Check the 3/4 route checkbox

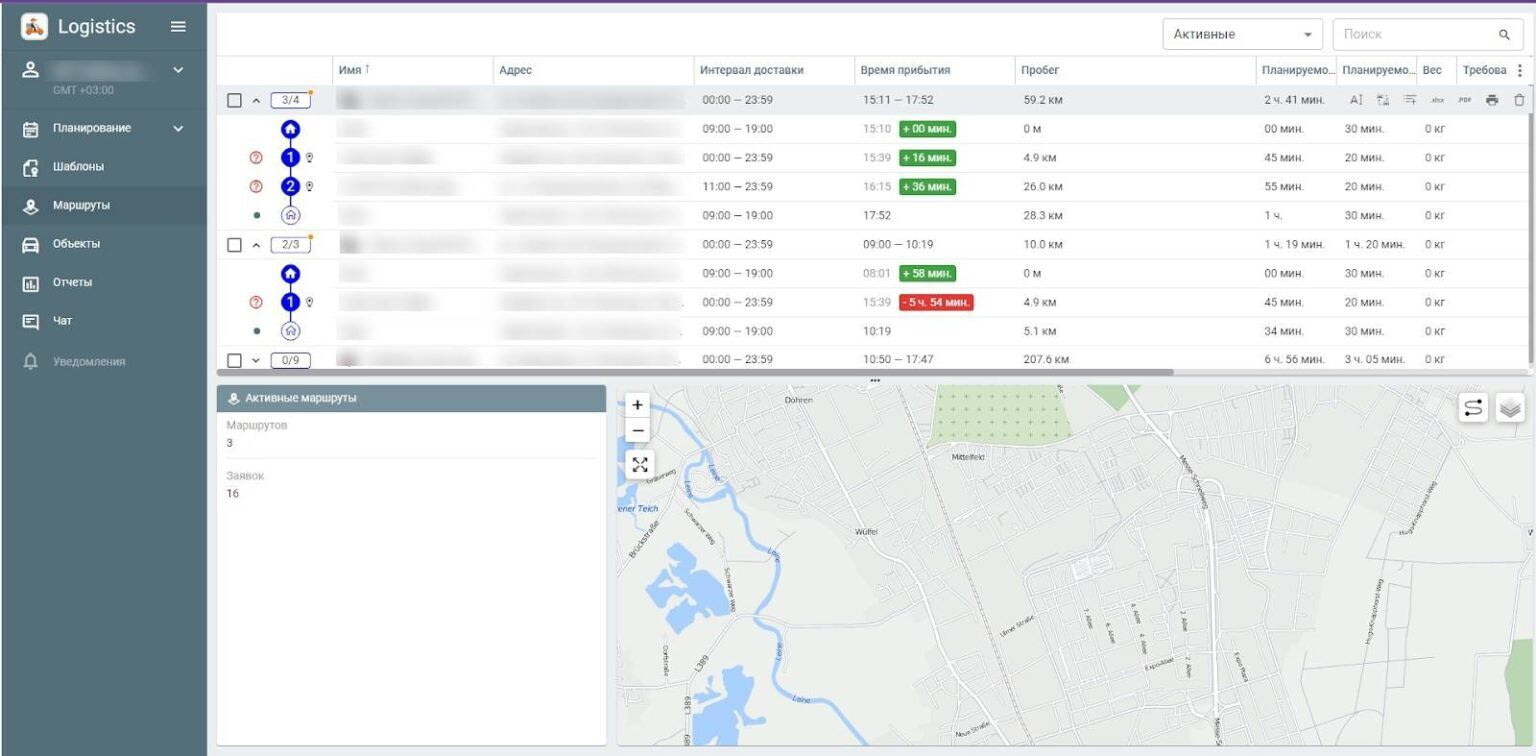(x=234, y=100)
